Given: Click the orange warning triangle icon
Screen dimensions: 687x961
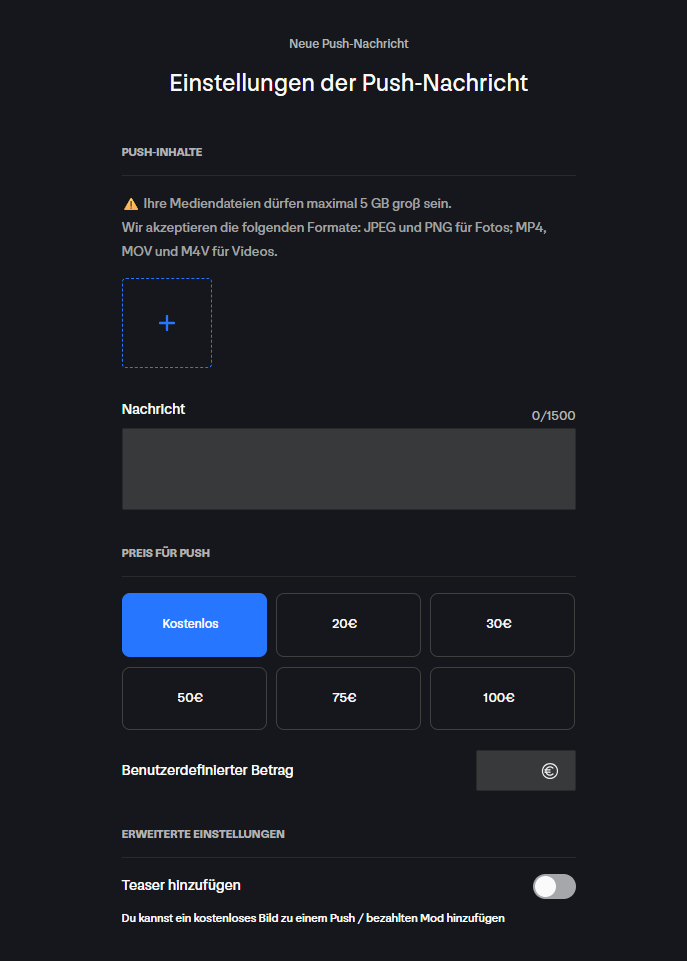Looking at the screenshot, I should coord(131,204).
